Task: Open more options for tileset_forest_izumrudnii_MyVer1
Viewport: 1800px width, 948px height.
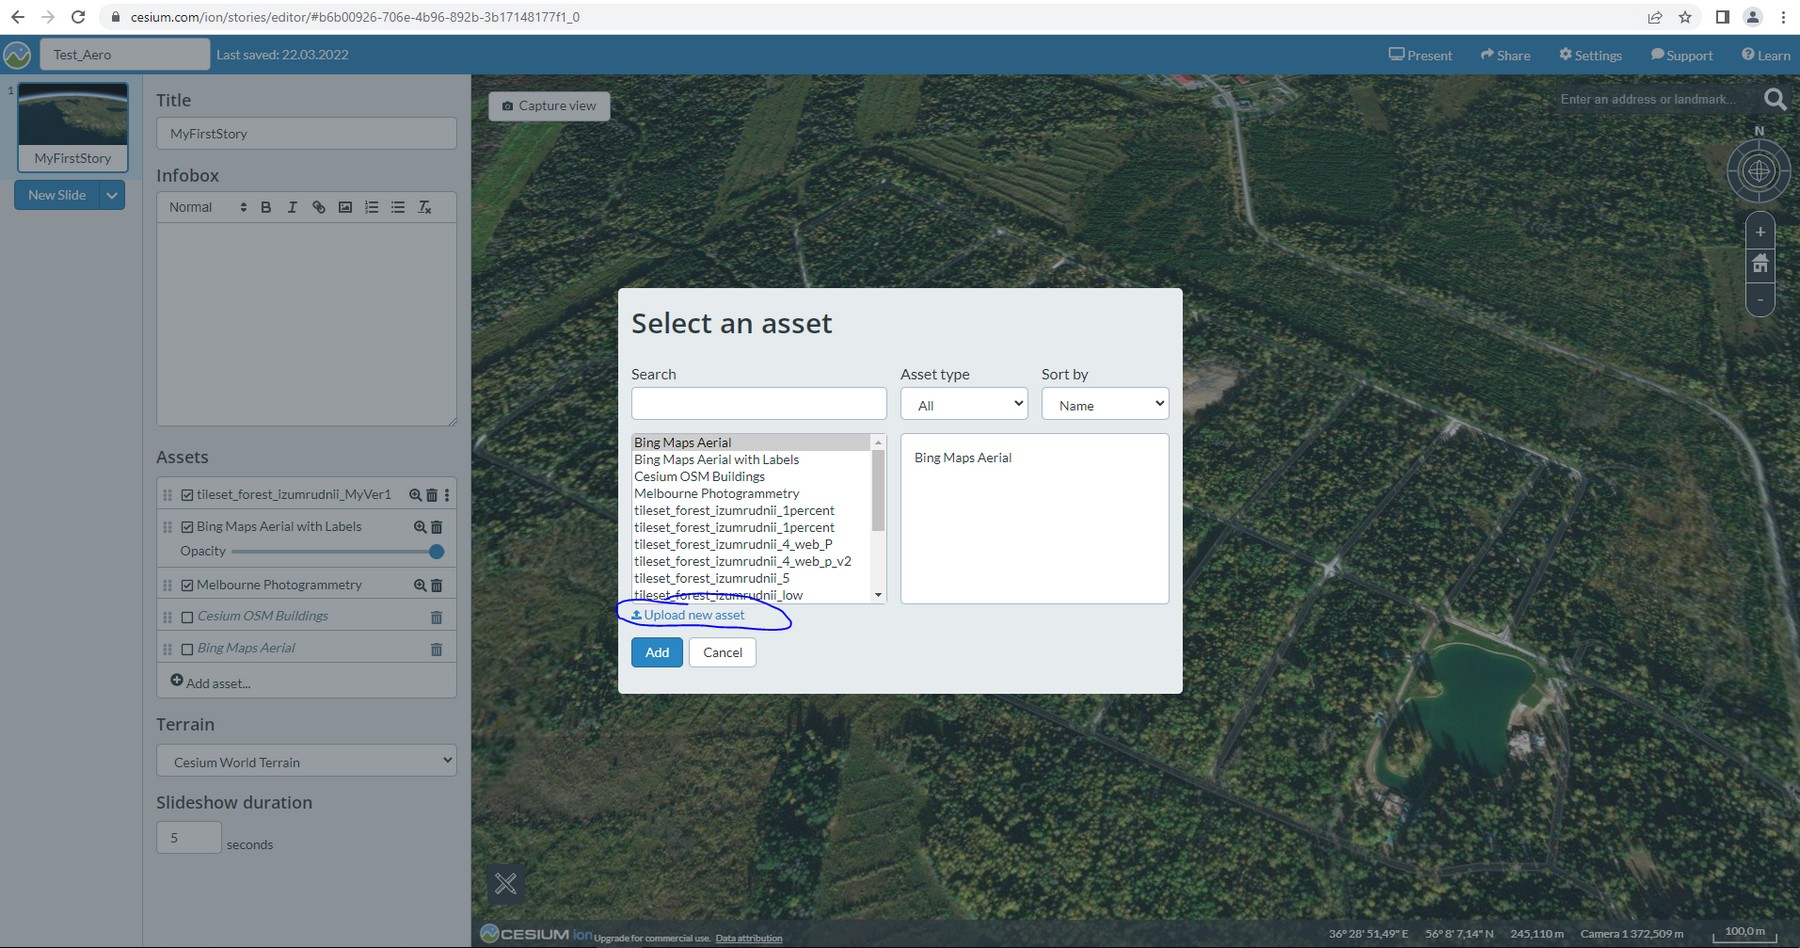Action: pos(447,495)
